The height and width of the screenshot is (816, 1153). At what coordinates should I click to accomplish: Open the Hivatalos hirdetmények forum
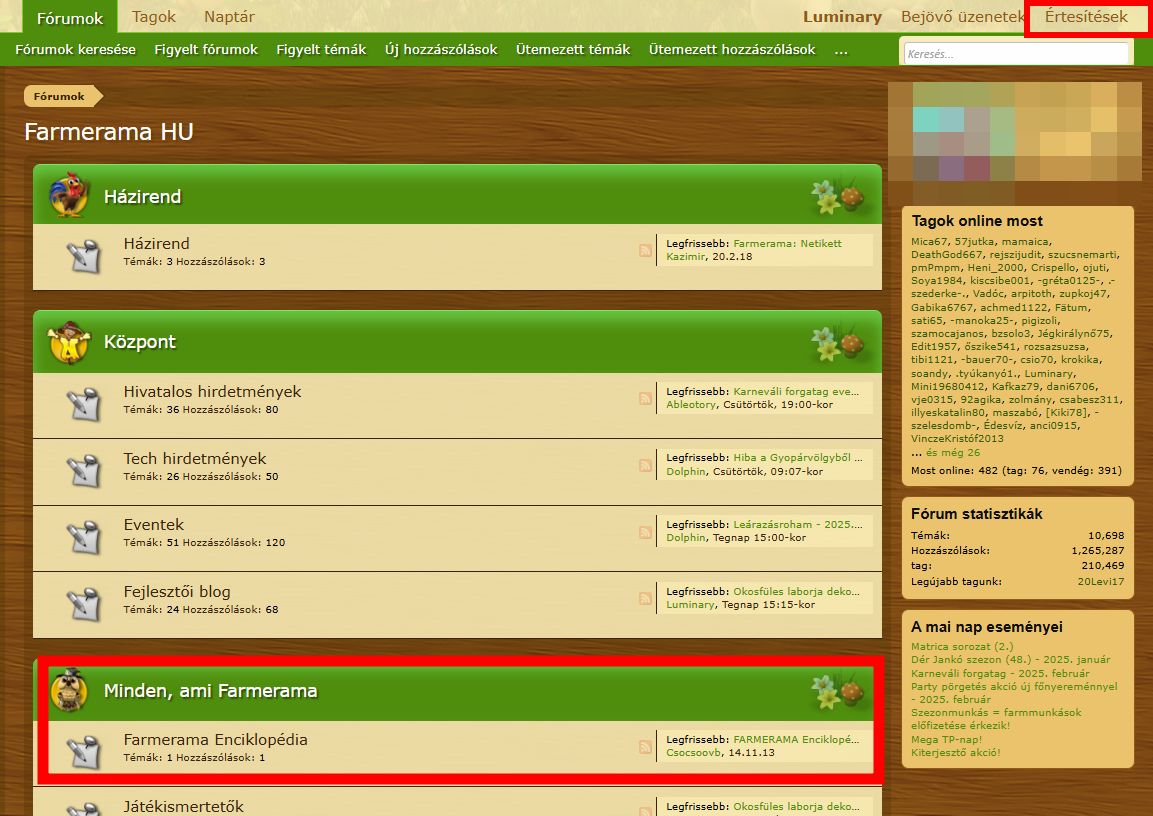coord(213,392)
